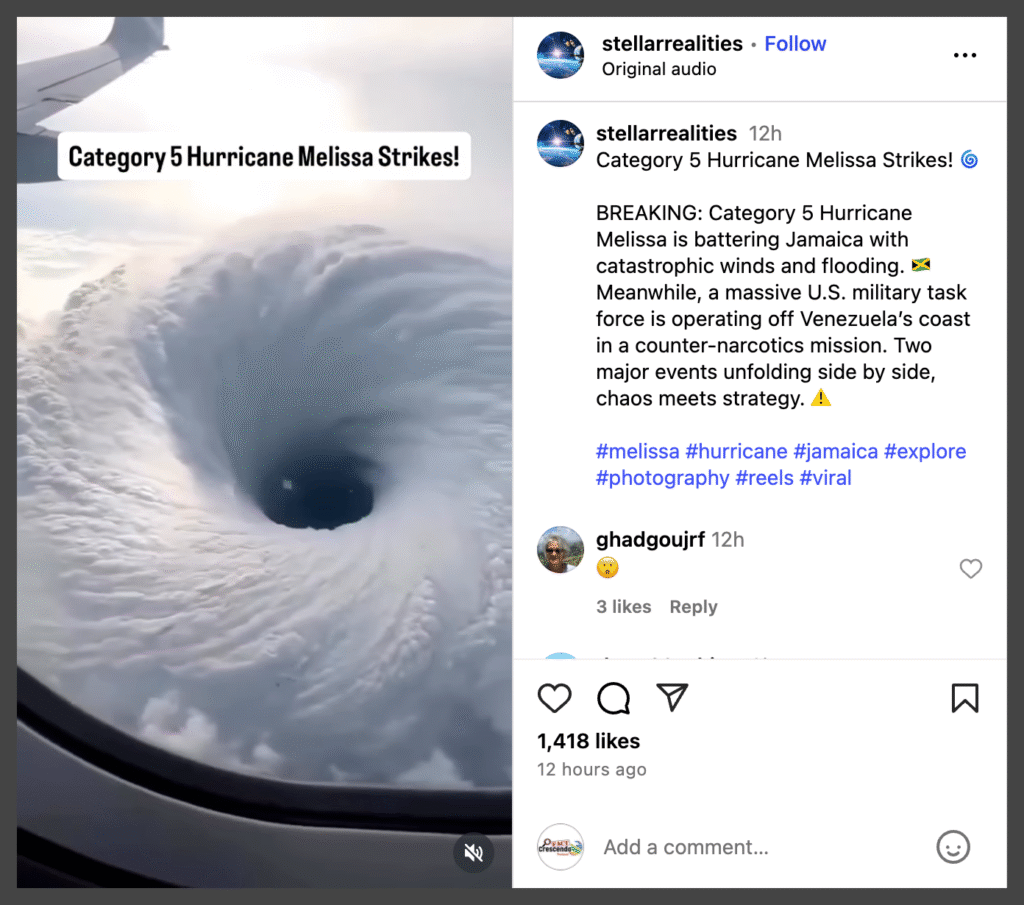Open the #melissa hashtag

tap(637, 451)
